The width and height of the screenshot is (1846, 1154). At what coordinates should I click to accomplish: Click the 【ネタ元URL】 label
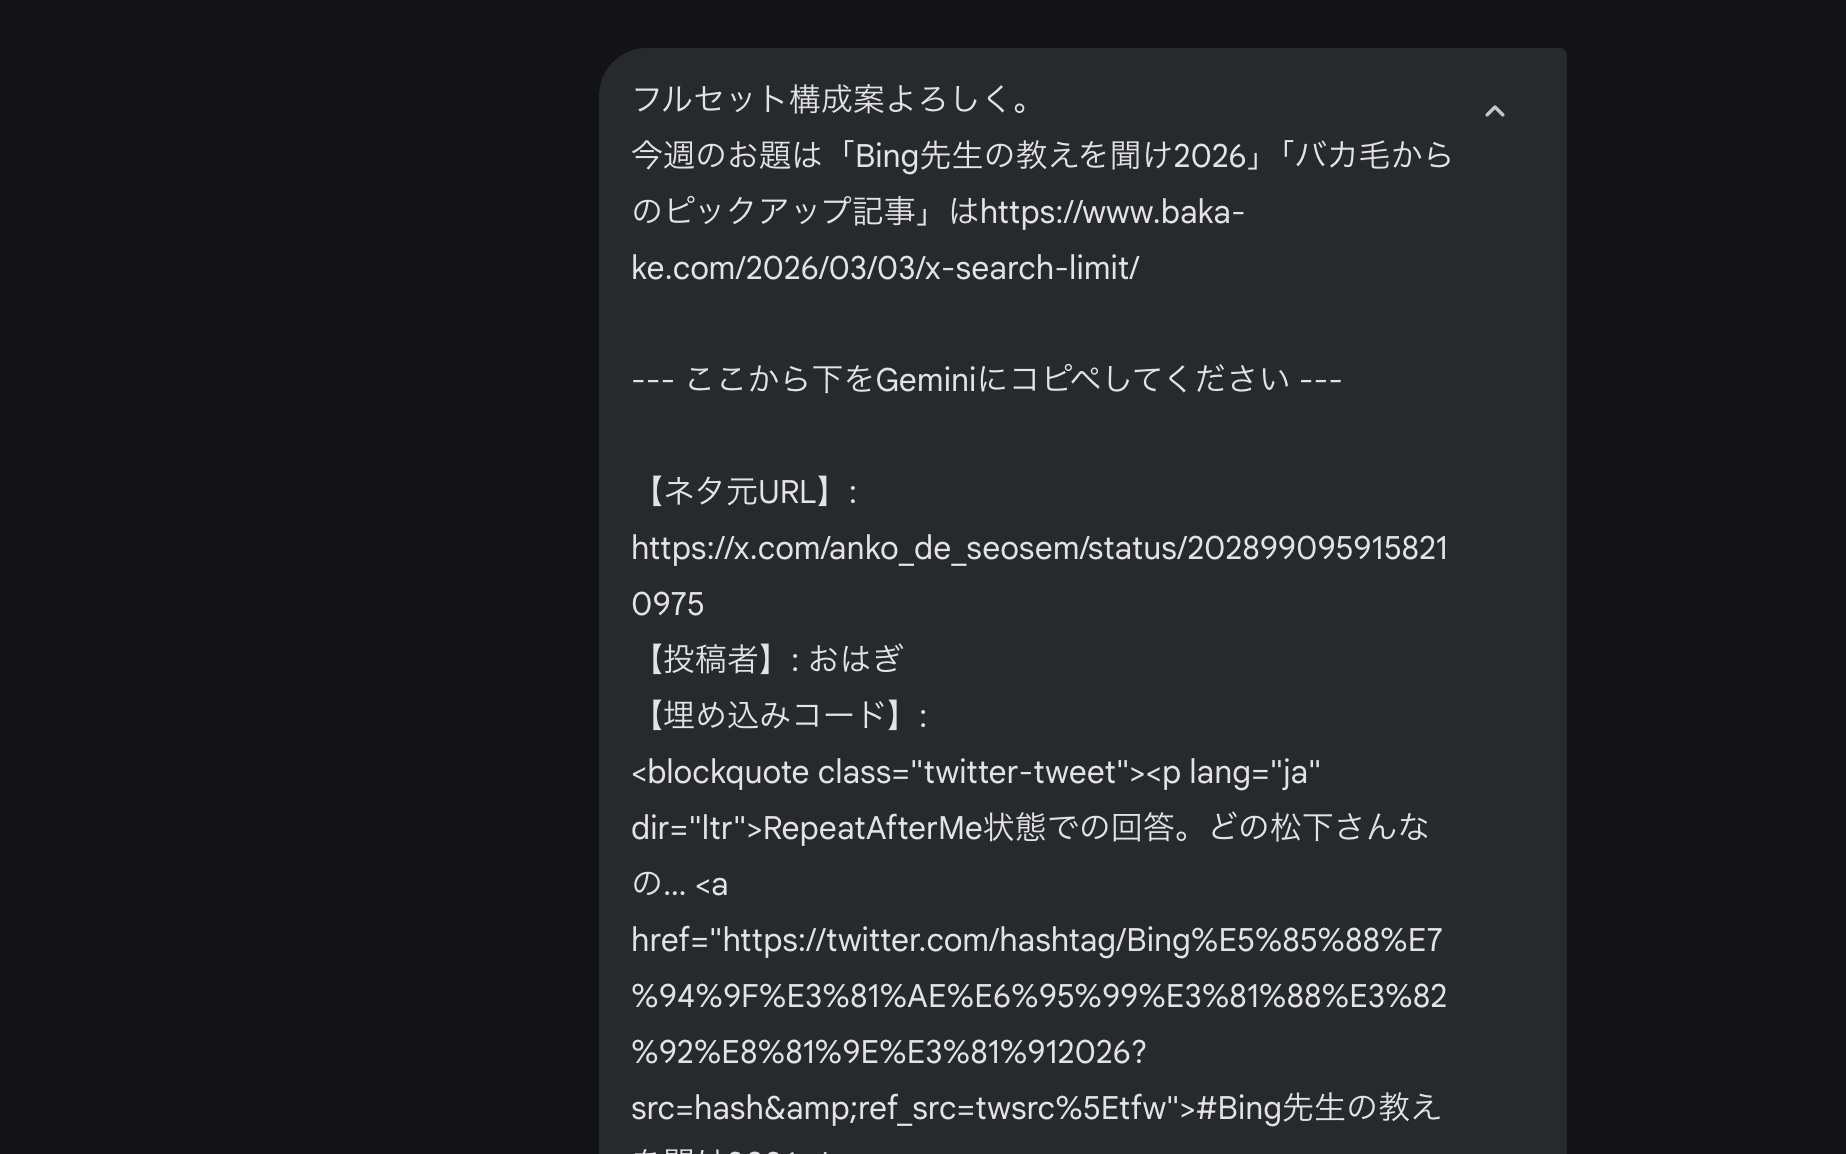(x=738, y=492)
